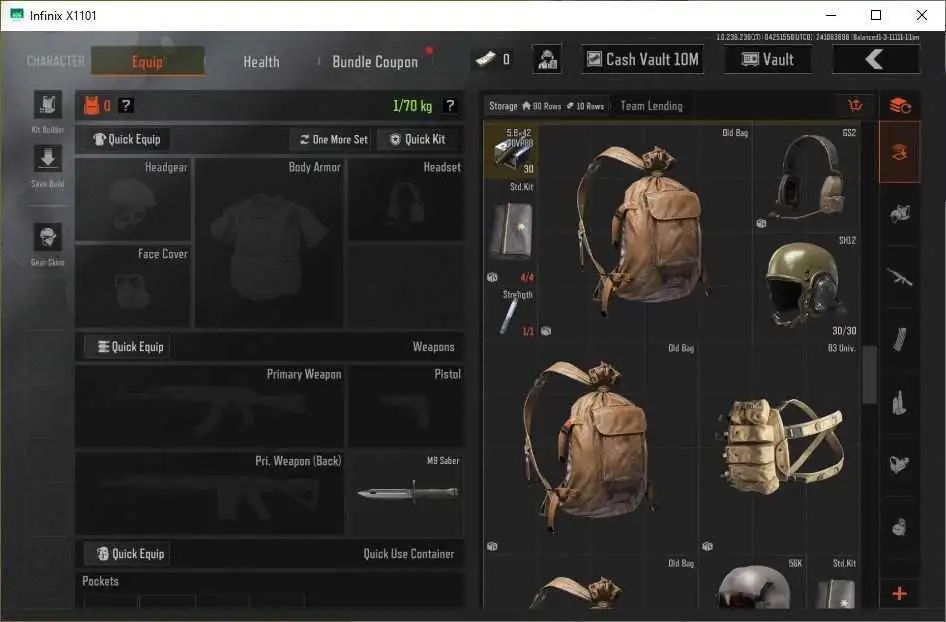The image size is (946, 622).
Task: Select the empty Body Armor slot
Action: [269, 243]
